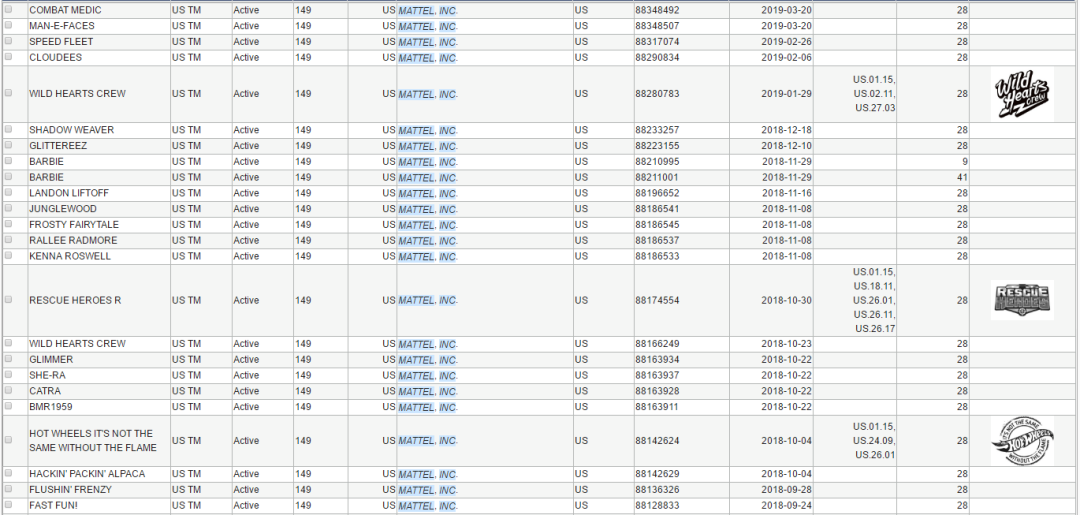This screenshot has width=1080, height=515.
Task: Tick the checkbox for RESCUE HEROES R
Action: pos(8,300)
